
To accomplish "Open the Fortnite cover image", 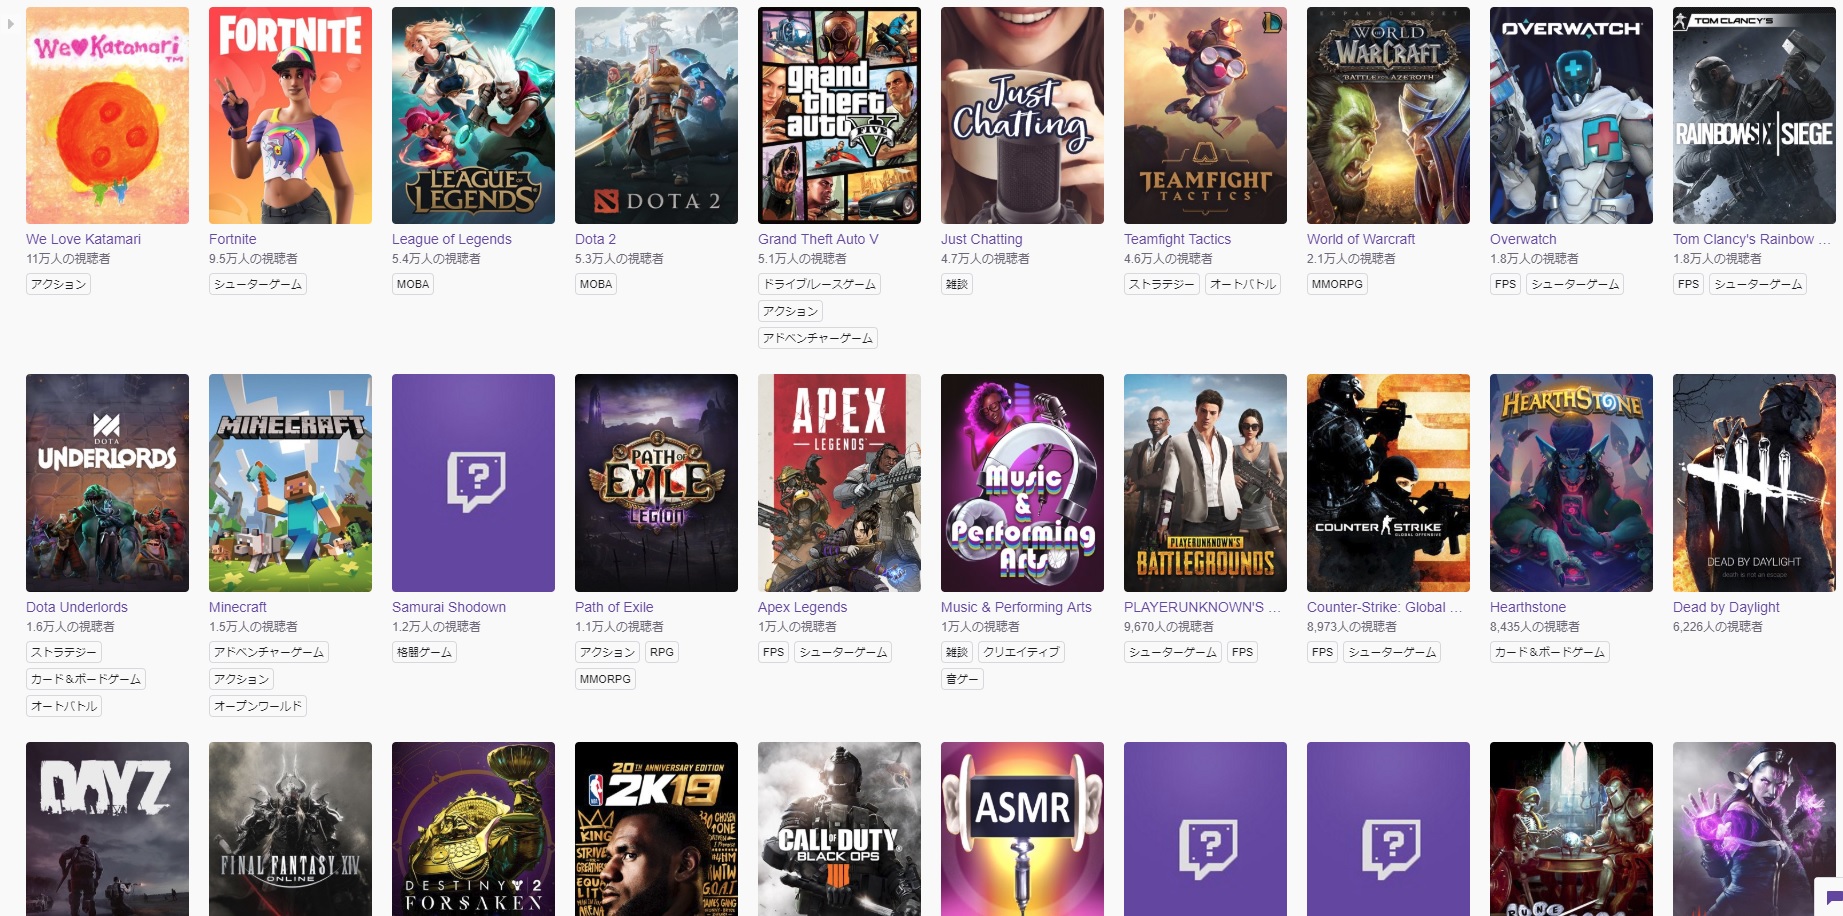I will [290, 116].
